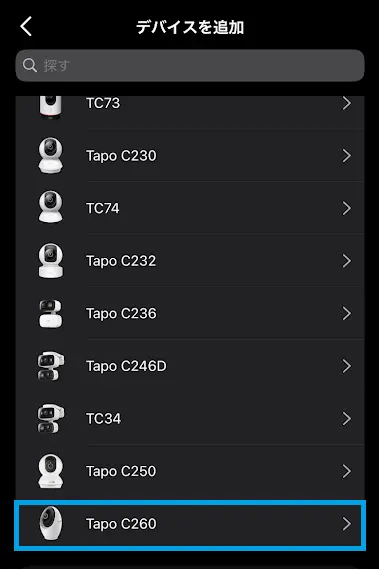Tap the Tapo C250 camera icon

tap(50, 471)
